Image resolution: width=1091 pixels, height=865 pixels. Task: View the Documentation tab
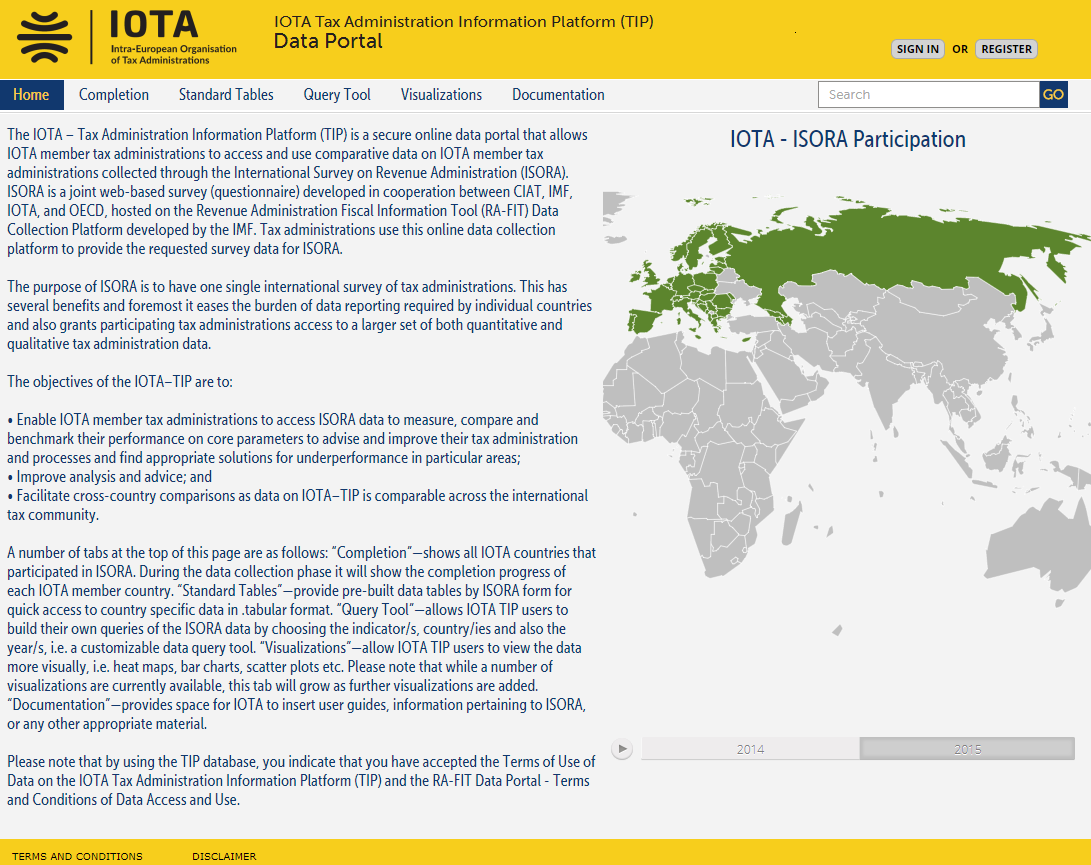click(558, 95)
